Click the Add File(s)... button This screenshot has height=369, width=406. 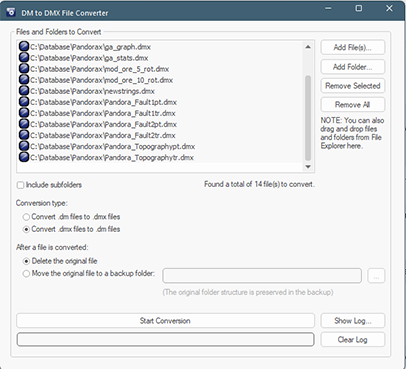tap(353, 47)
